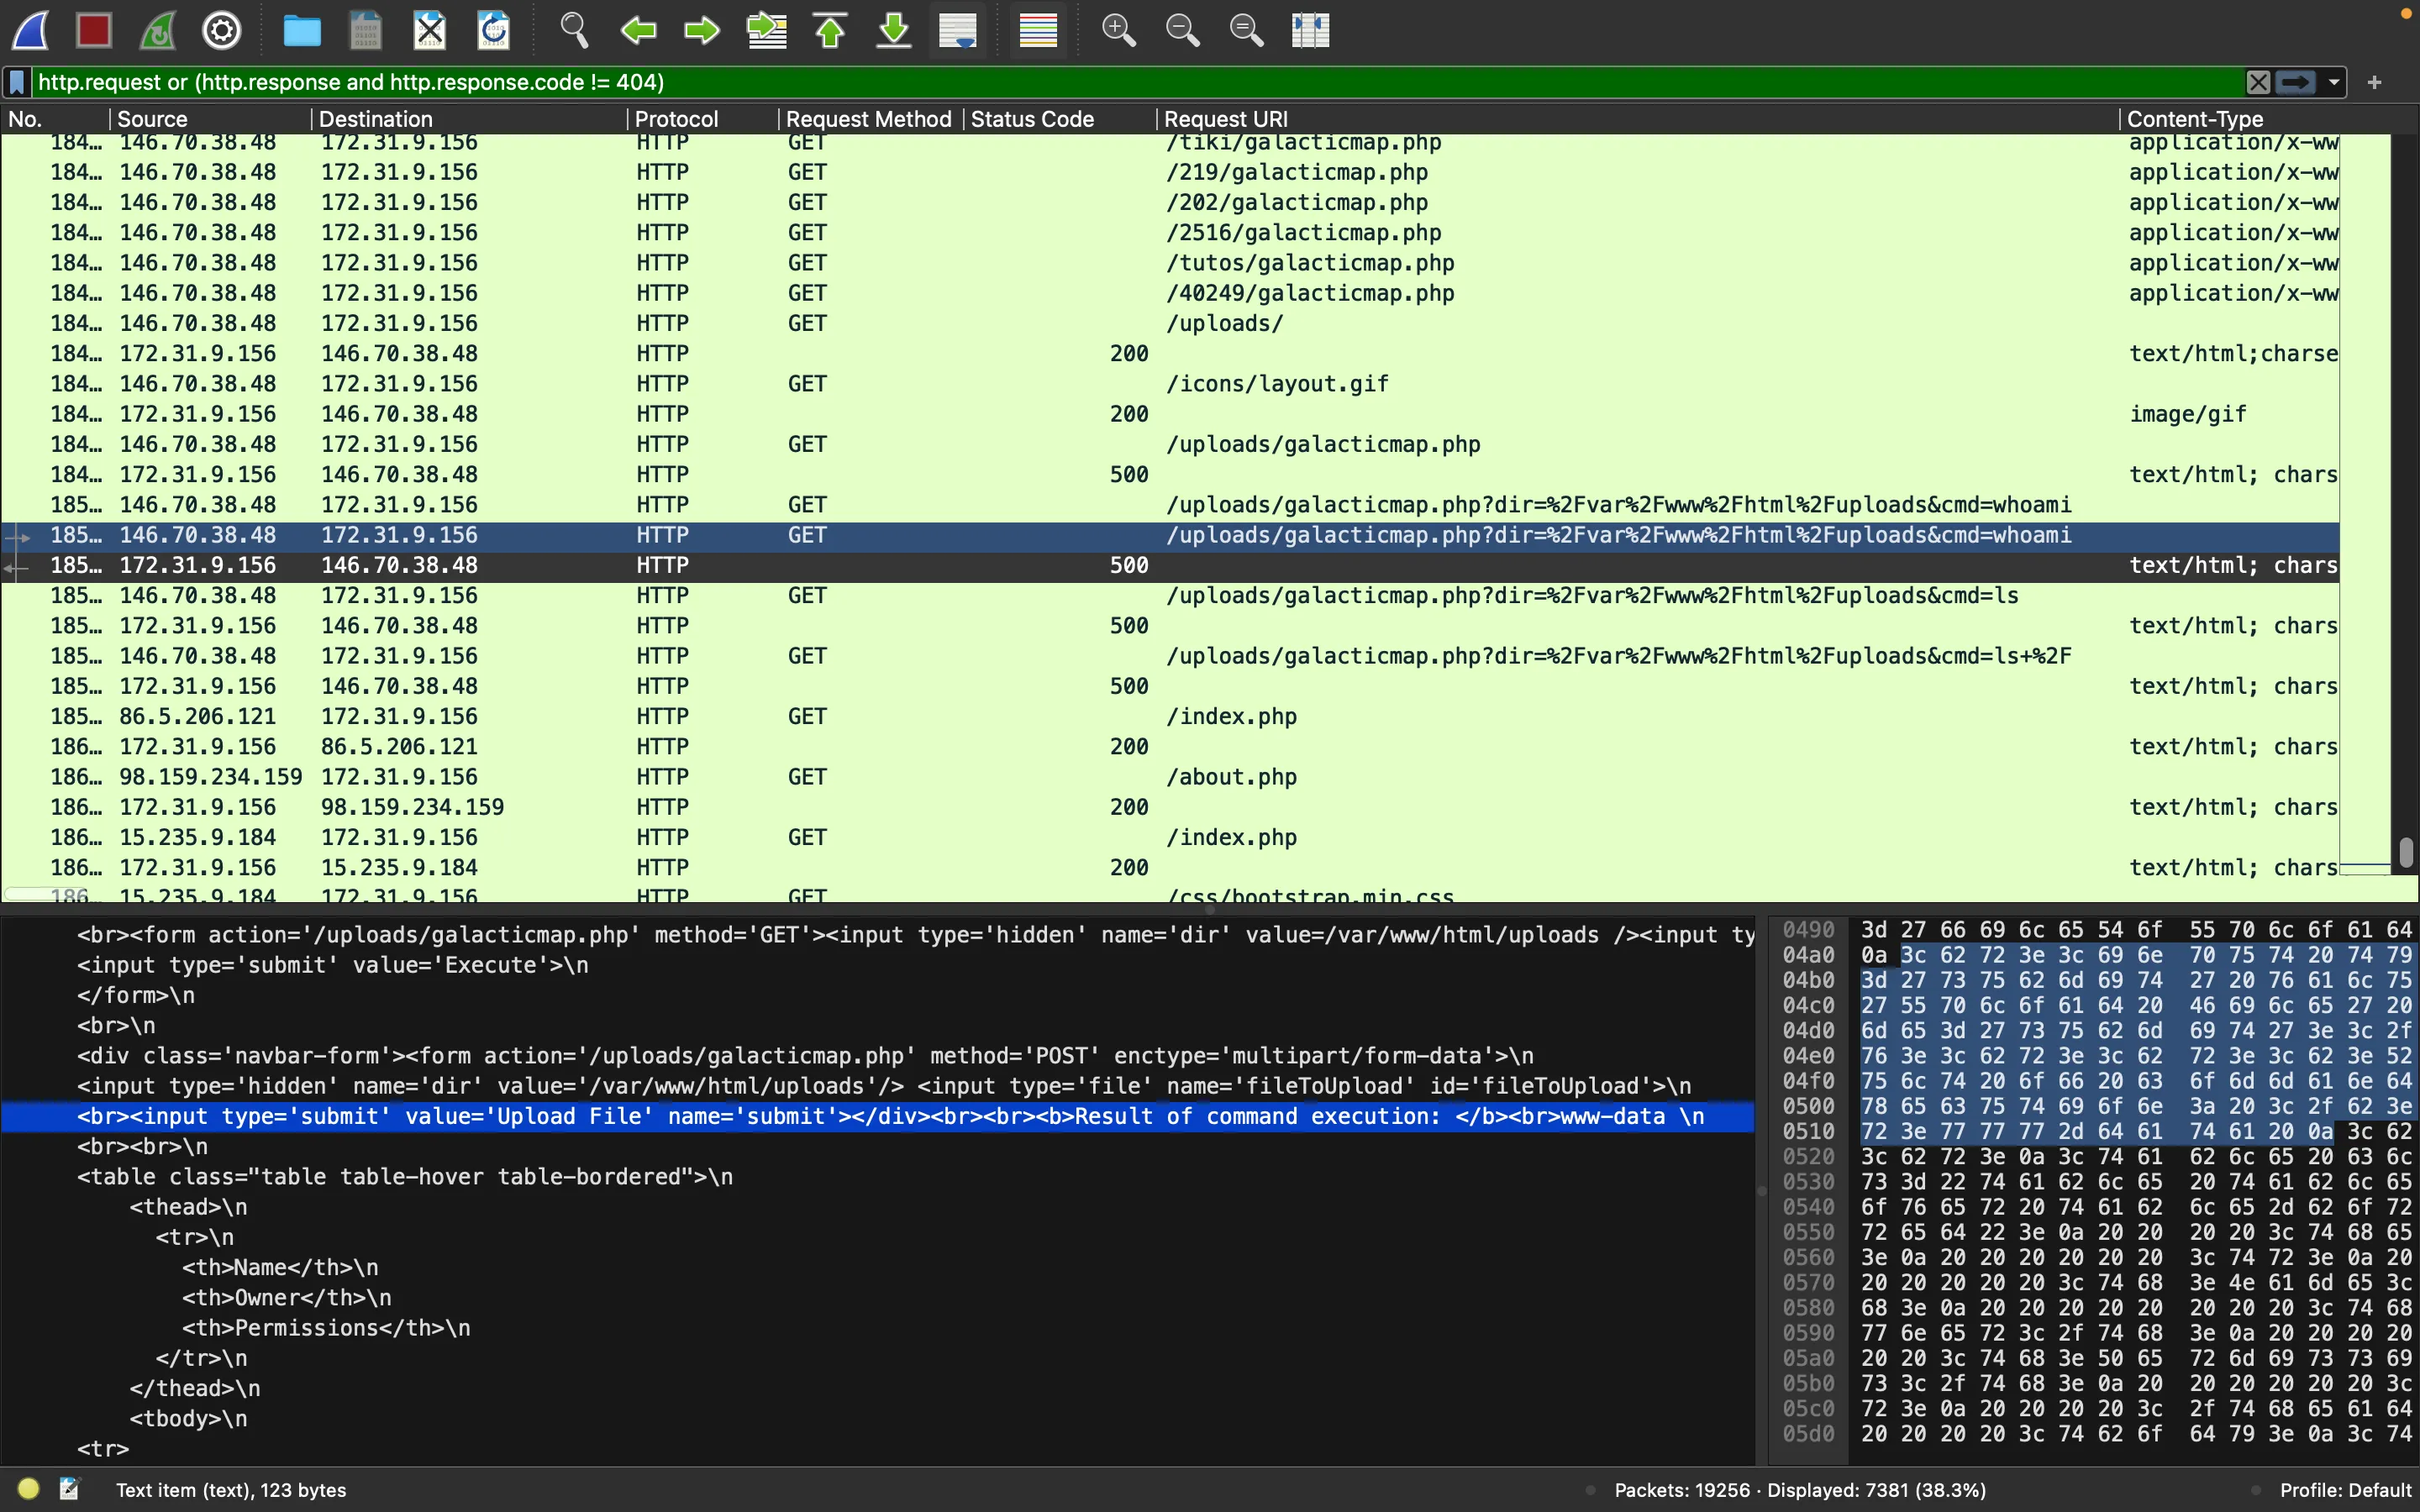
Task: Select the /icons/layout.gif request row
Action: click(x=1170, y=384)
